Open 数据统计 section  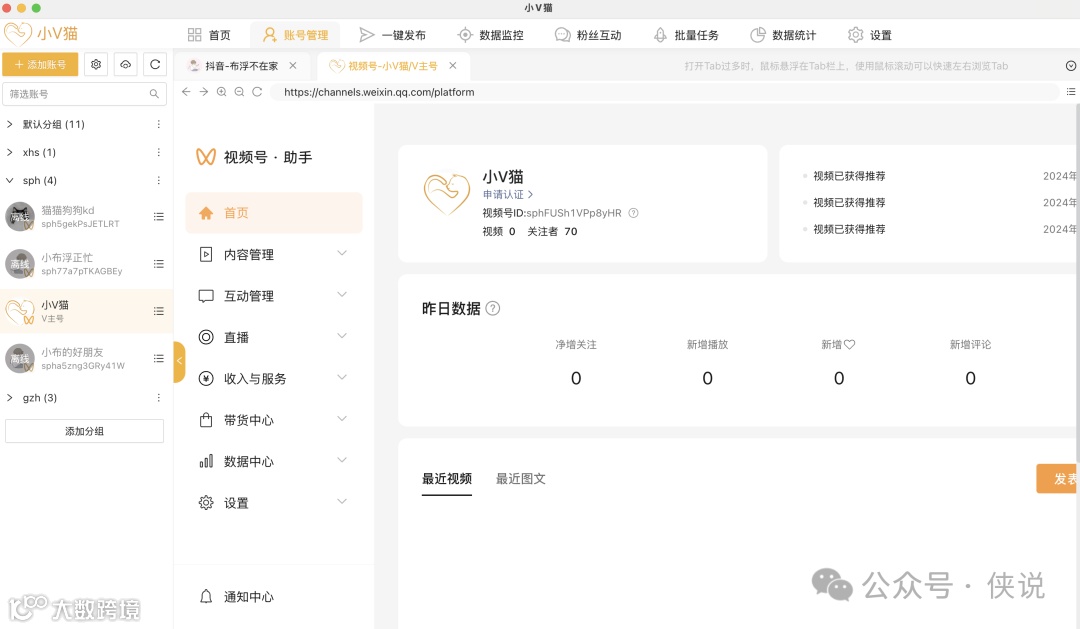[x=783, y=35]
